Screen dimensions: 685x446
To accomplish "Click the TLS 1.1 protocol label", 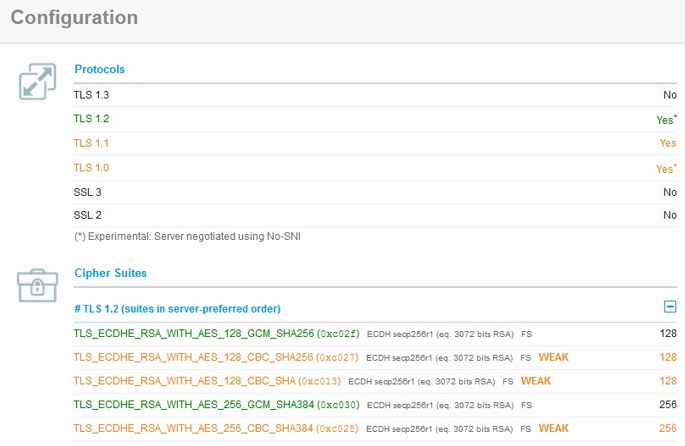I will point(91,143).
